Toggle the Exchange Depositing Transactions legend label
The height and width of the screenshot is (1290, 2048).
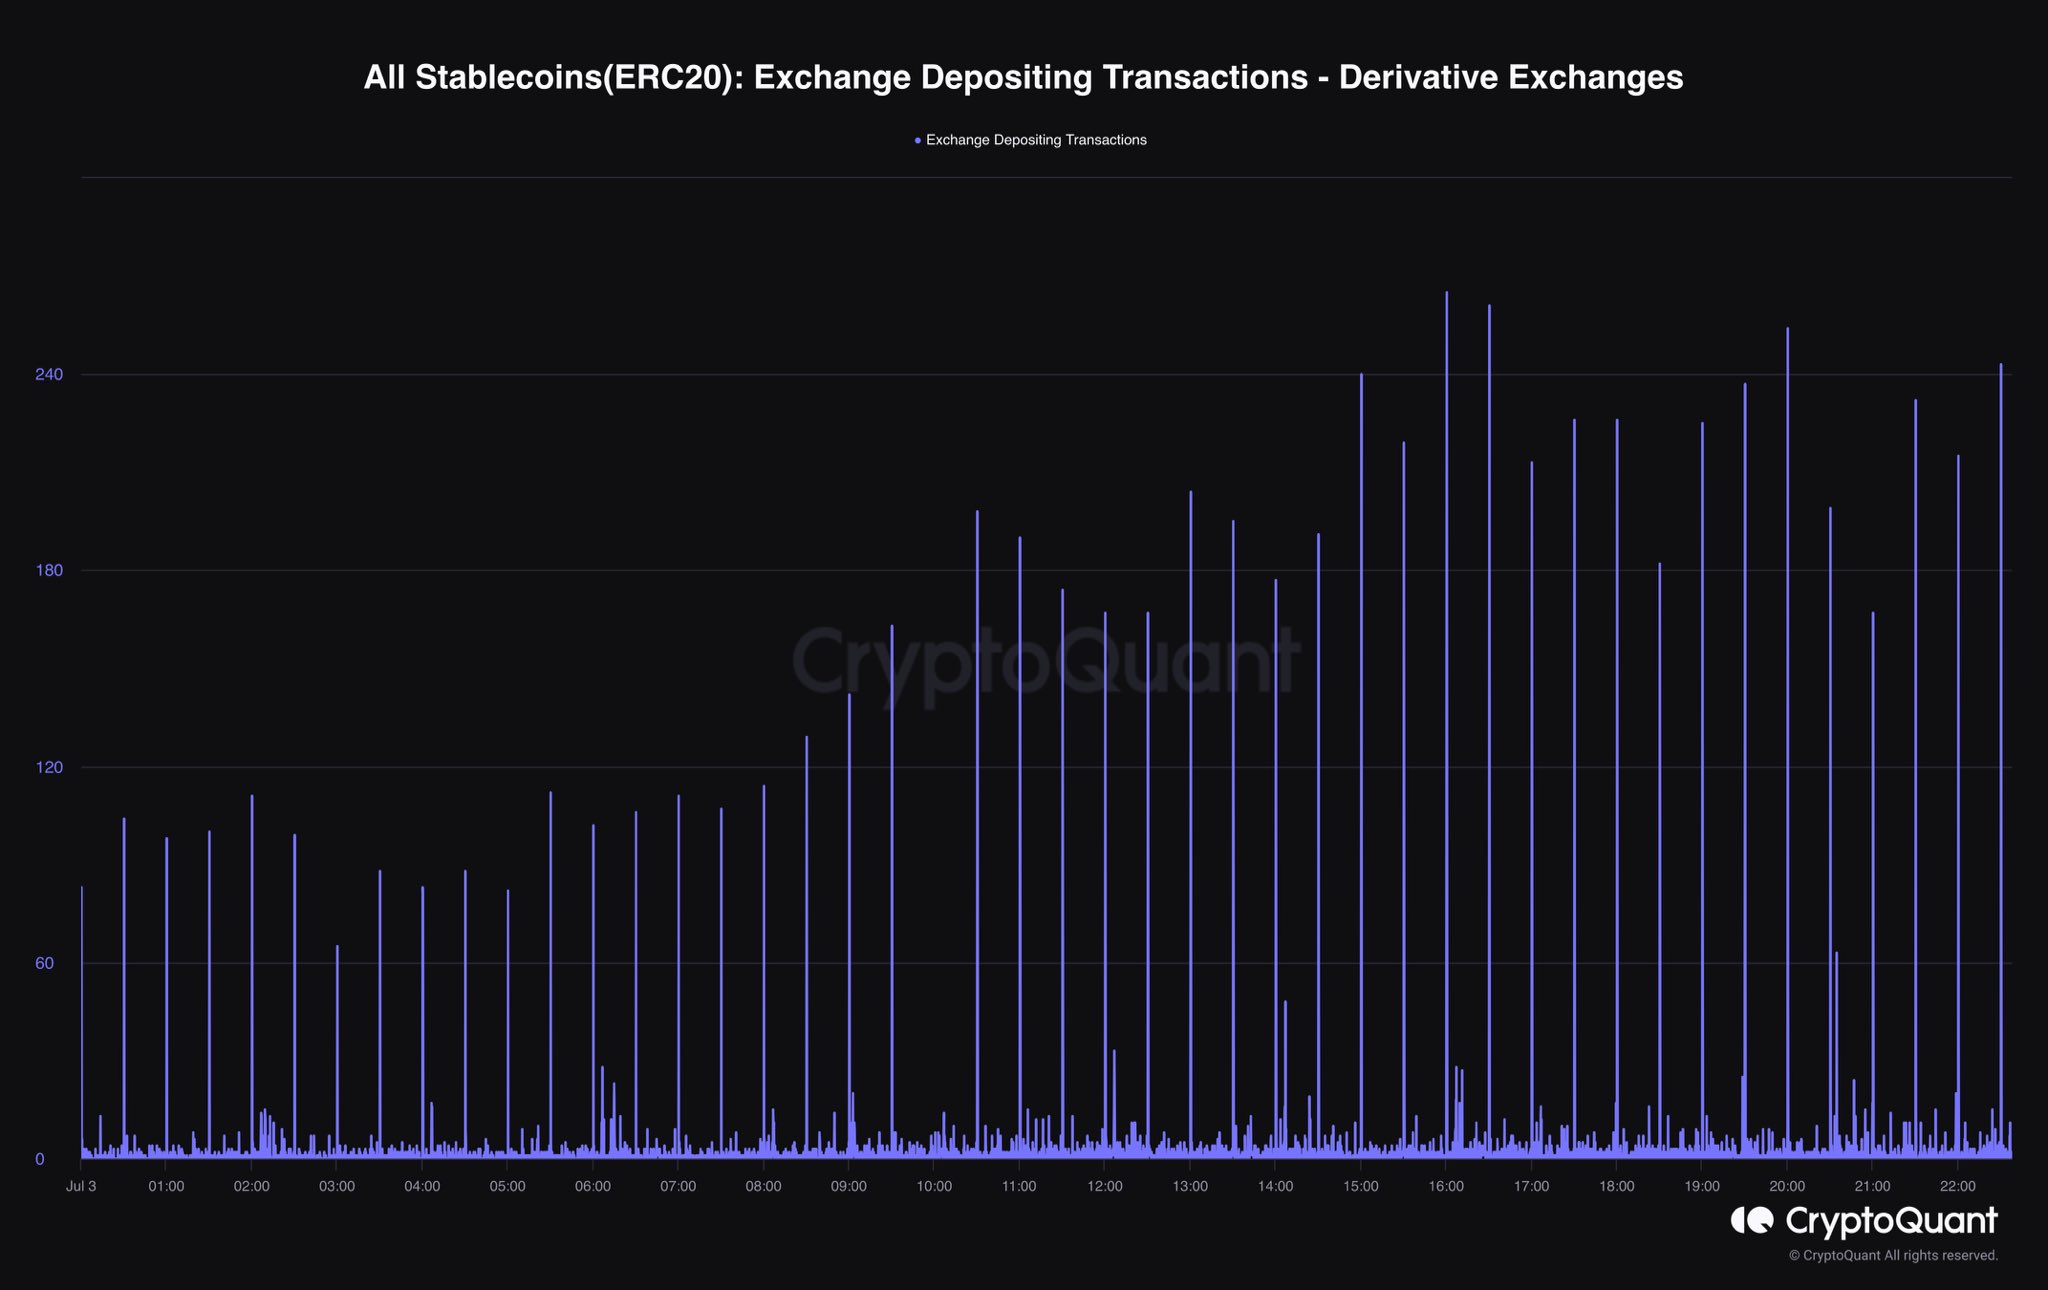[1036, 140]
